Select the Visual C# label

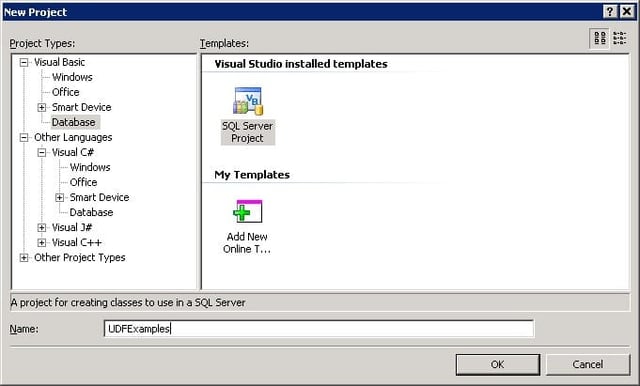(73, 153)
